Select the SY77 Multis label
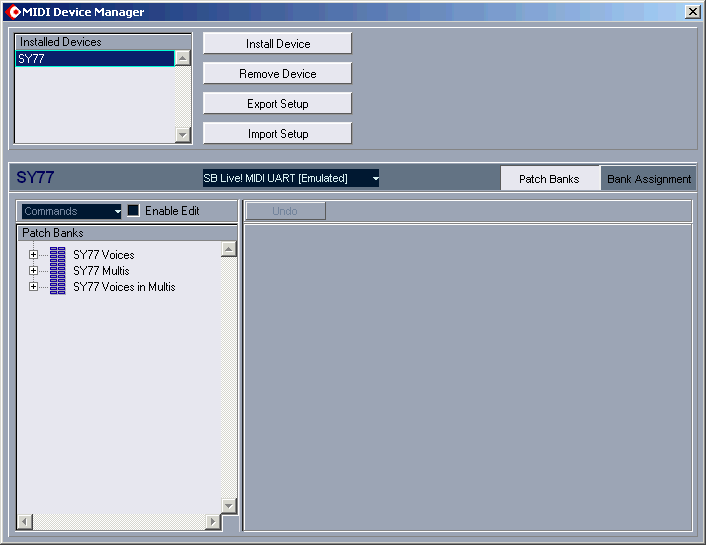Screen dimensions: 706x545 point(101,271)
